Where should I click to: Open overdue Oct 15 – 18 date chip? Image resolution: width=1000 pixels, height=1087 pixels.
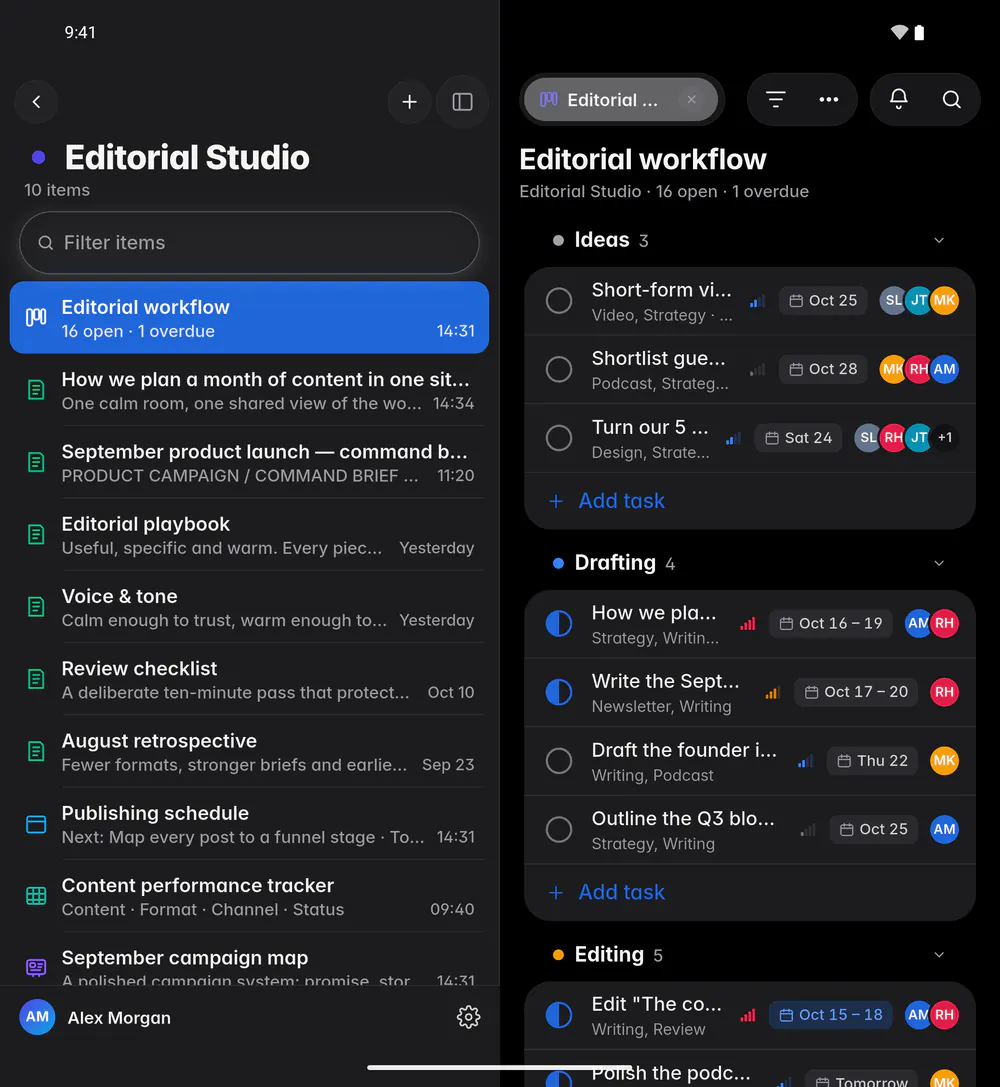830,1016
